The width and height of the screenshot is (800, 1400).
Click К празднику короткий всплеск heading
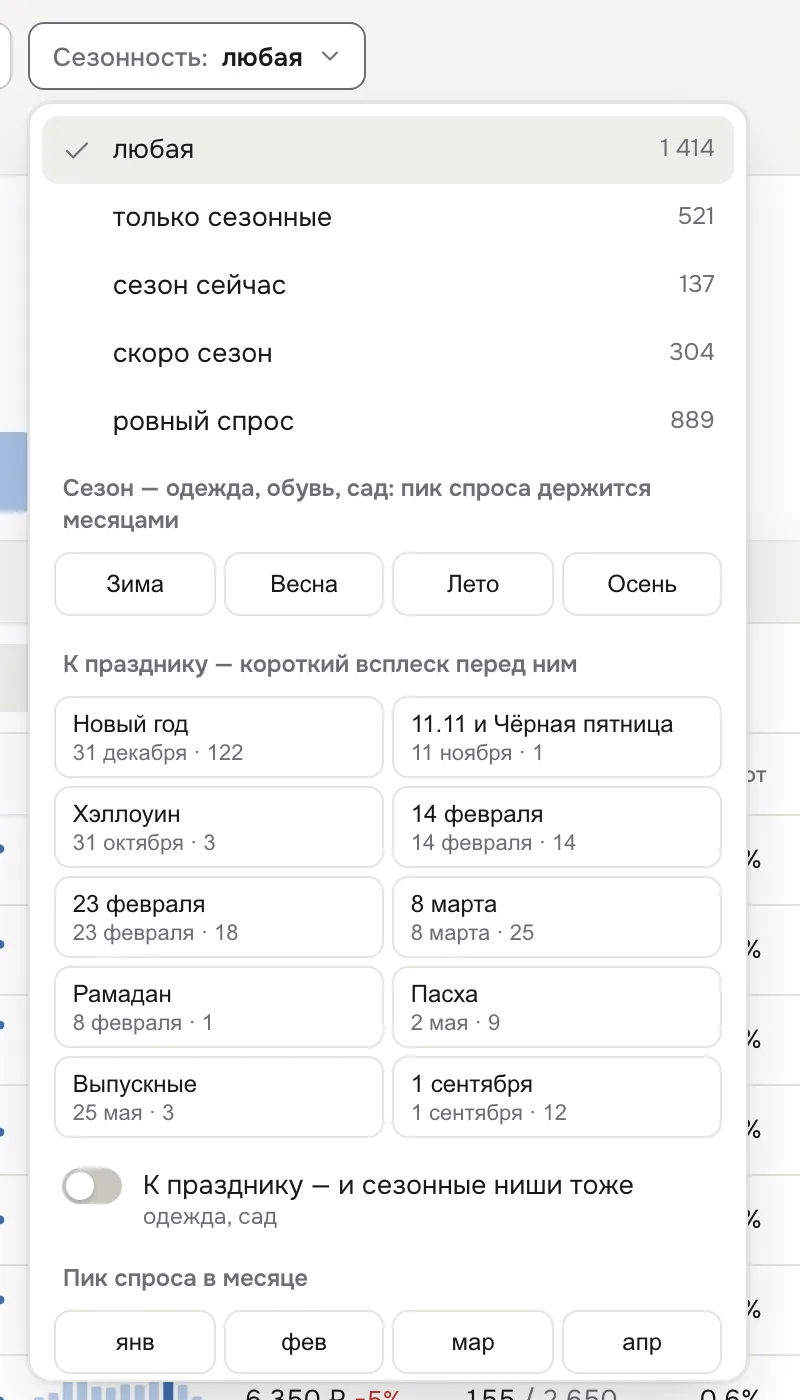tap(320, 664)
